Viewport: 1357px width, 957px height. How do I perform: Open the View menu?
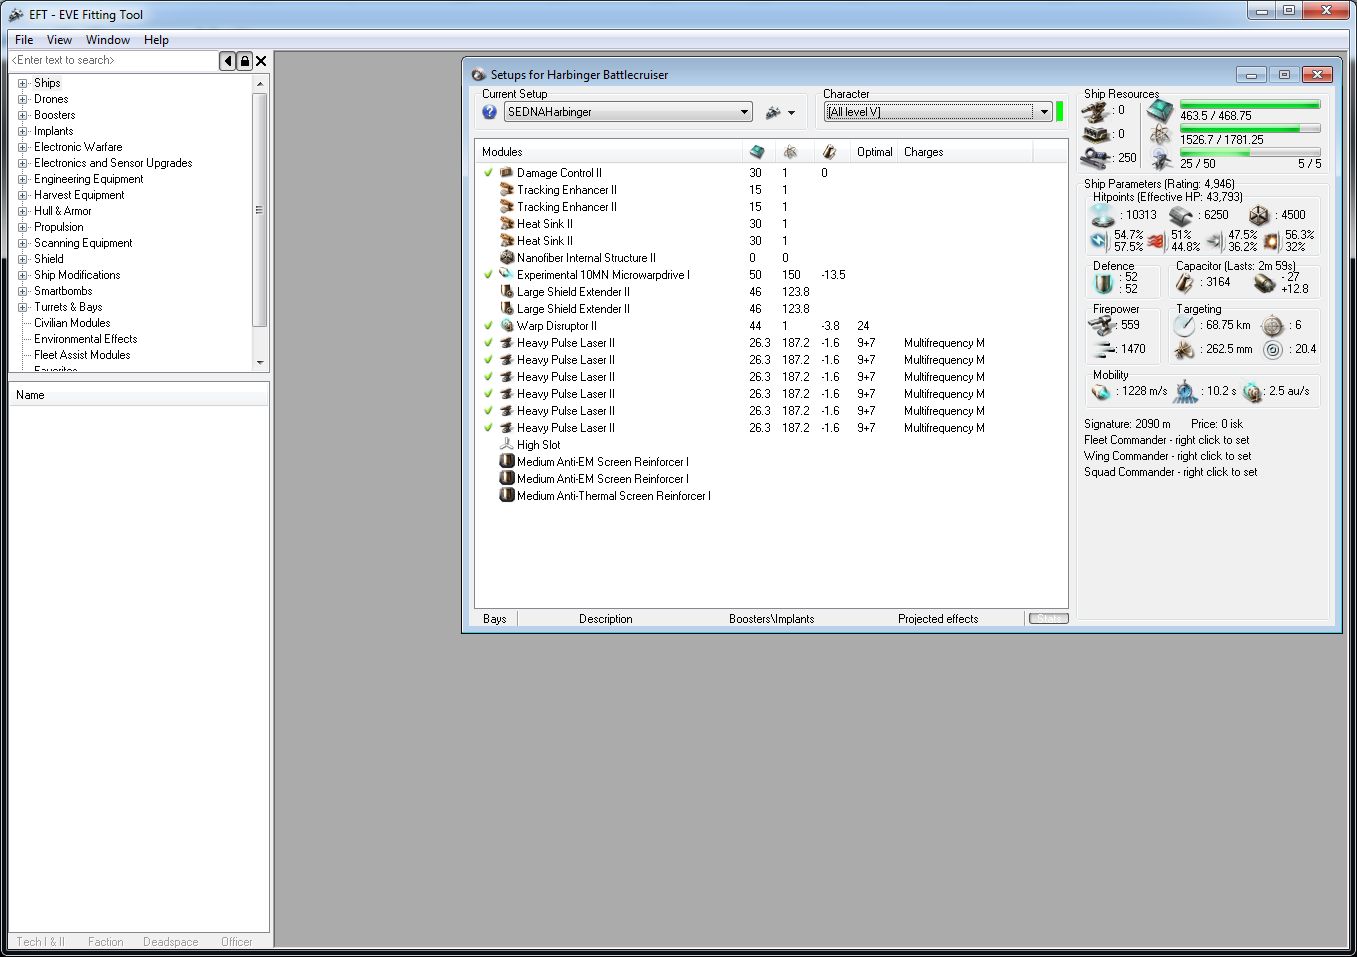pos(59,40)
